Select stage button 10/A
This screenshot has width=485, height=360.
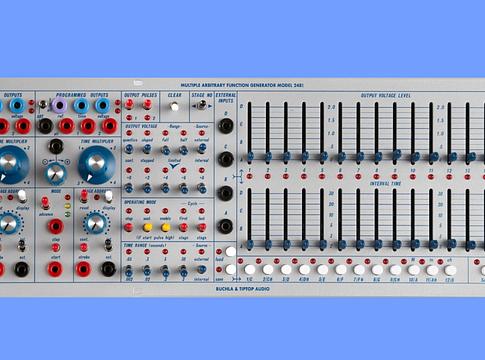click(414, 270)
